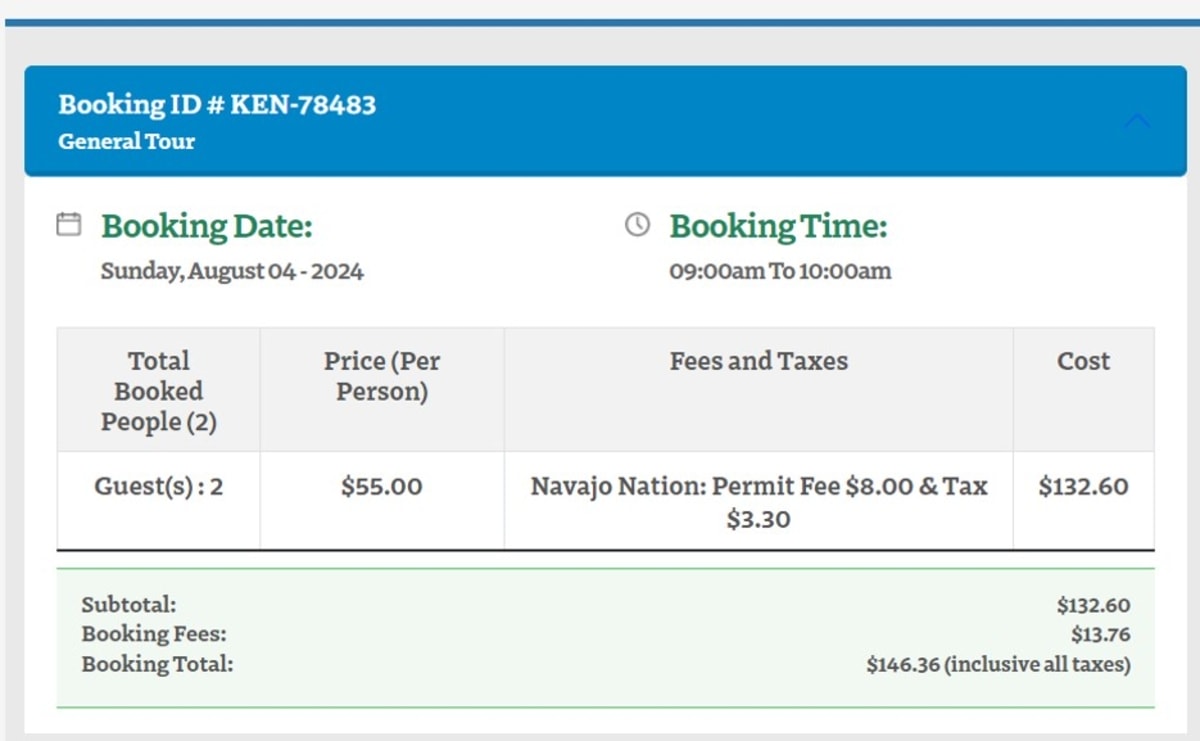Click the Booking Fees $13.76 amount
Screen dimensions: 1200x741
pos(1101,634)
